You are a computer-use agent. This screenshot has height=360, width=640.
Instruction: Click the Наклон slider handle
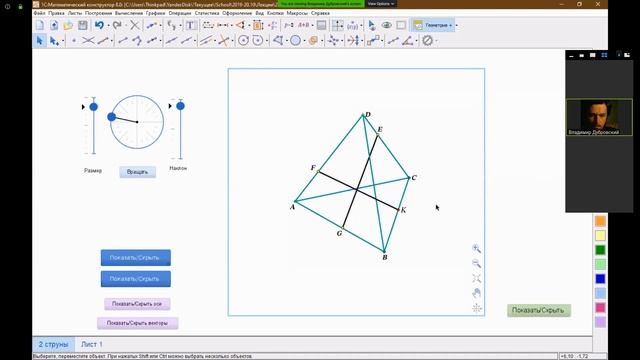[x=180, y=106]
